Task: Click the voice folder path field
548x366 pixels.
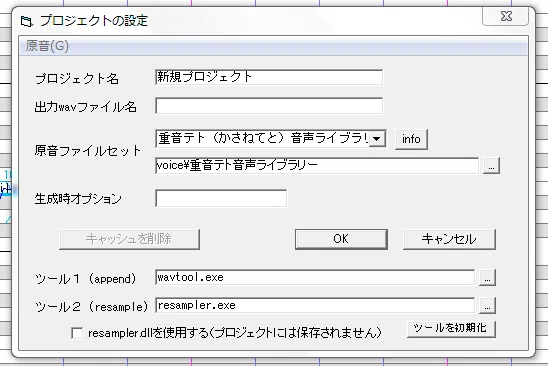Action: pos(317,165)
